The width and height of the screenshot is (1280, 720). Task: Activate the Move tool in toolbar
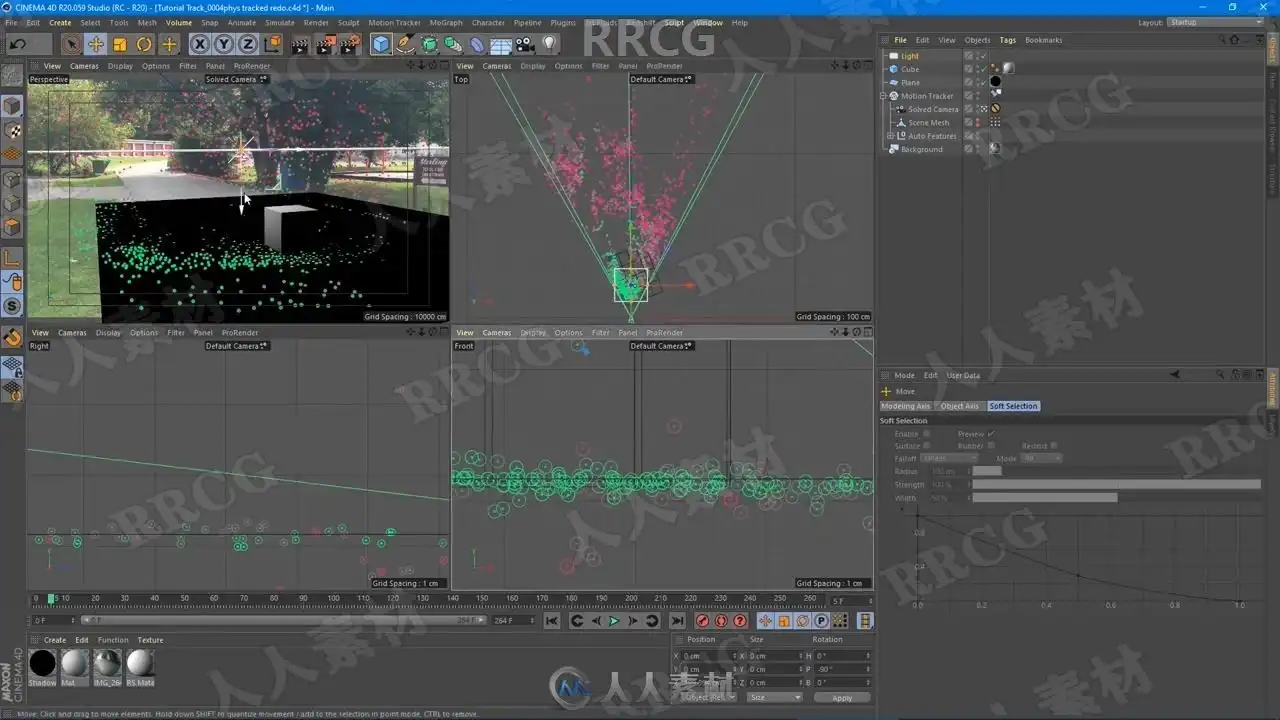[96, 44]
